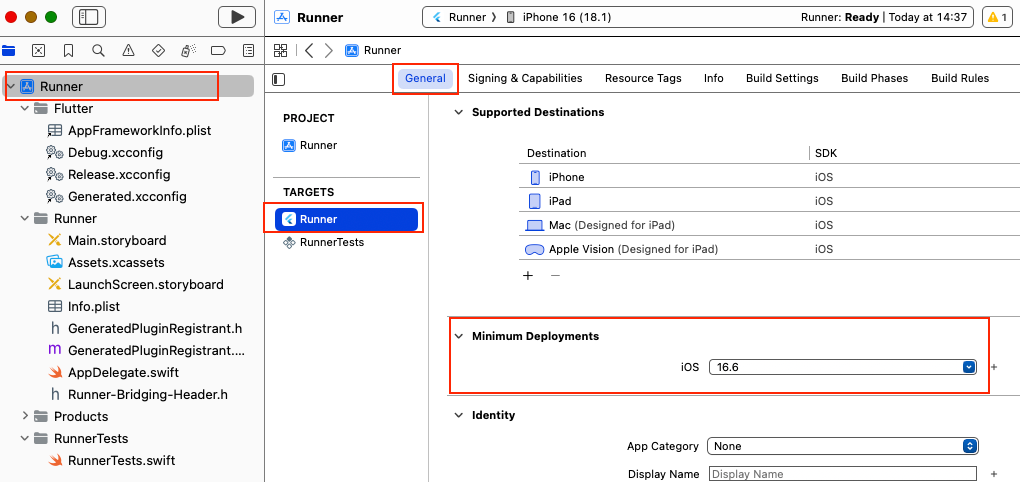This screenshot has height=482, width=1020.
Task: Select the Mac (Designed for iPad) row
Action: pyautogui.click(x=769, y=225)
